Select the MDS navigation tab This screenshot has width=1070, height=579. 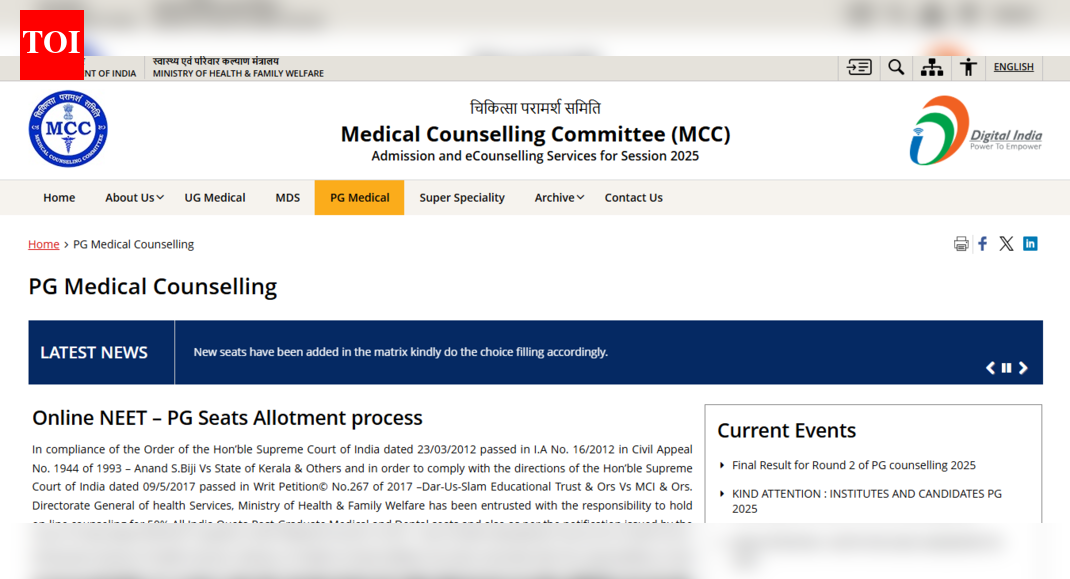coord(287,197)
